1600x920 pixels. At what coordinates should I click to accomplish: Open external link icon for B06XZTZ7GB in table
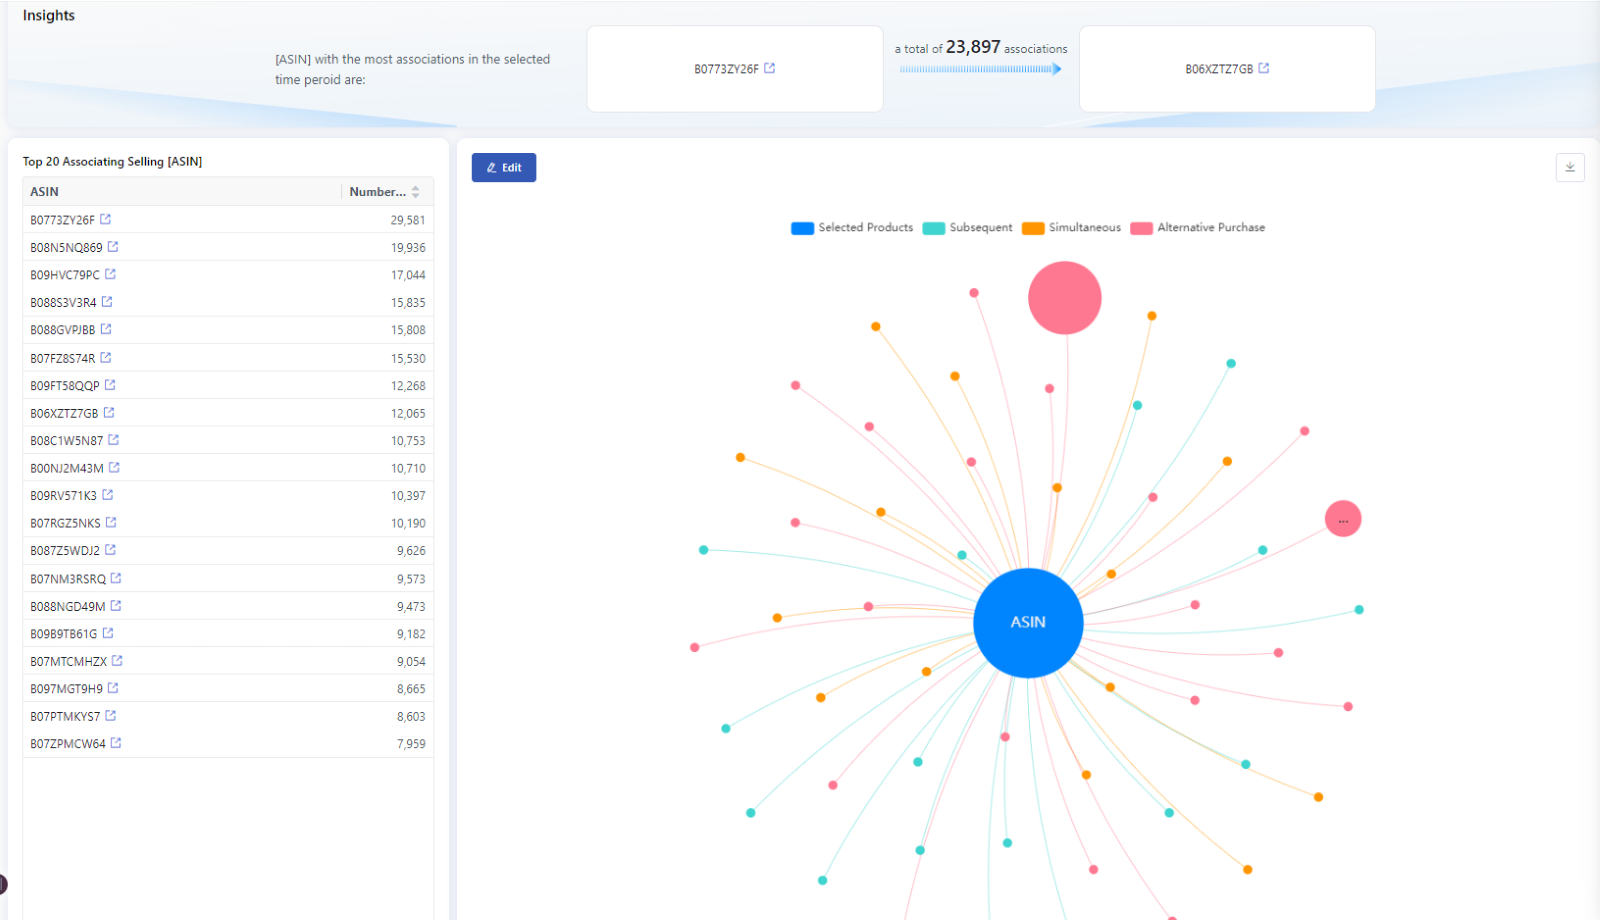[x=109, y=412]
